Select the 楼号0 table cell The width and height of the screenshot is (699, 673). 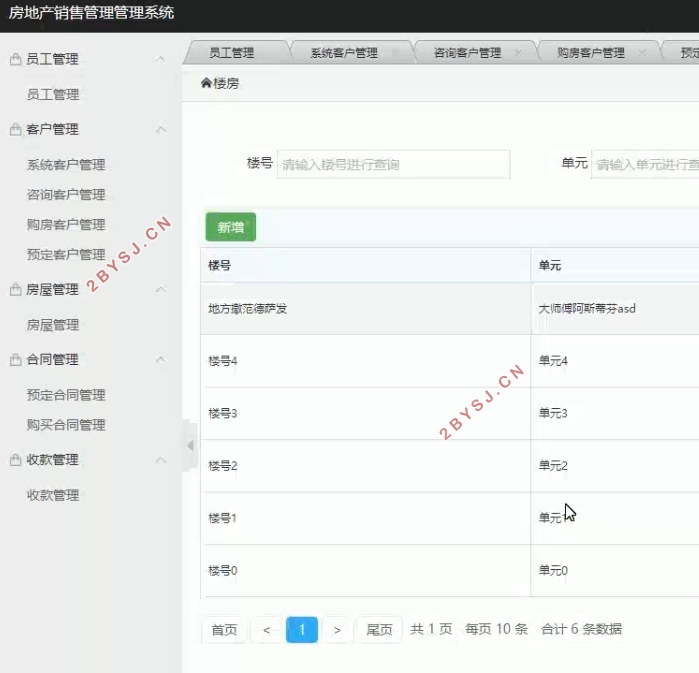(366, 570)
